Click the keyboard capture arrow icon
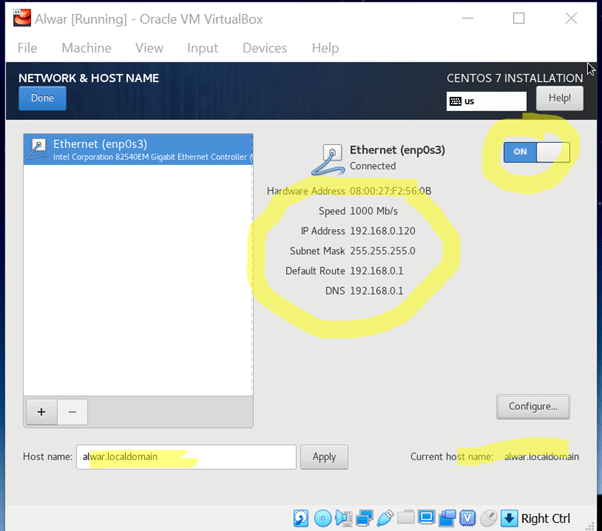602x531 pixels. point(508,518)
